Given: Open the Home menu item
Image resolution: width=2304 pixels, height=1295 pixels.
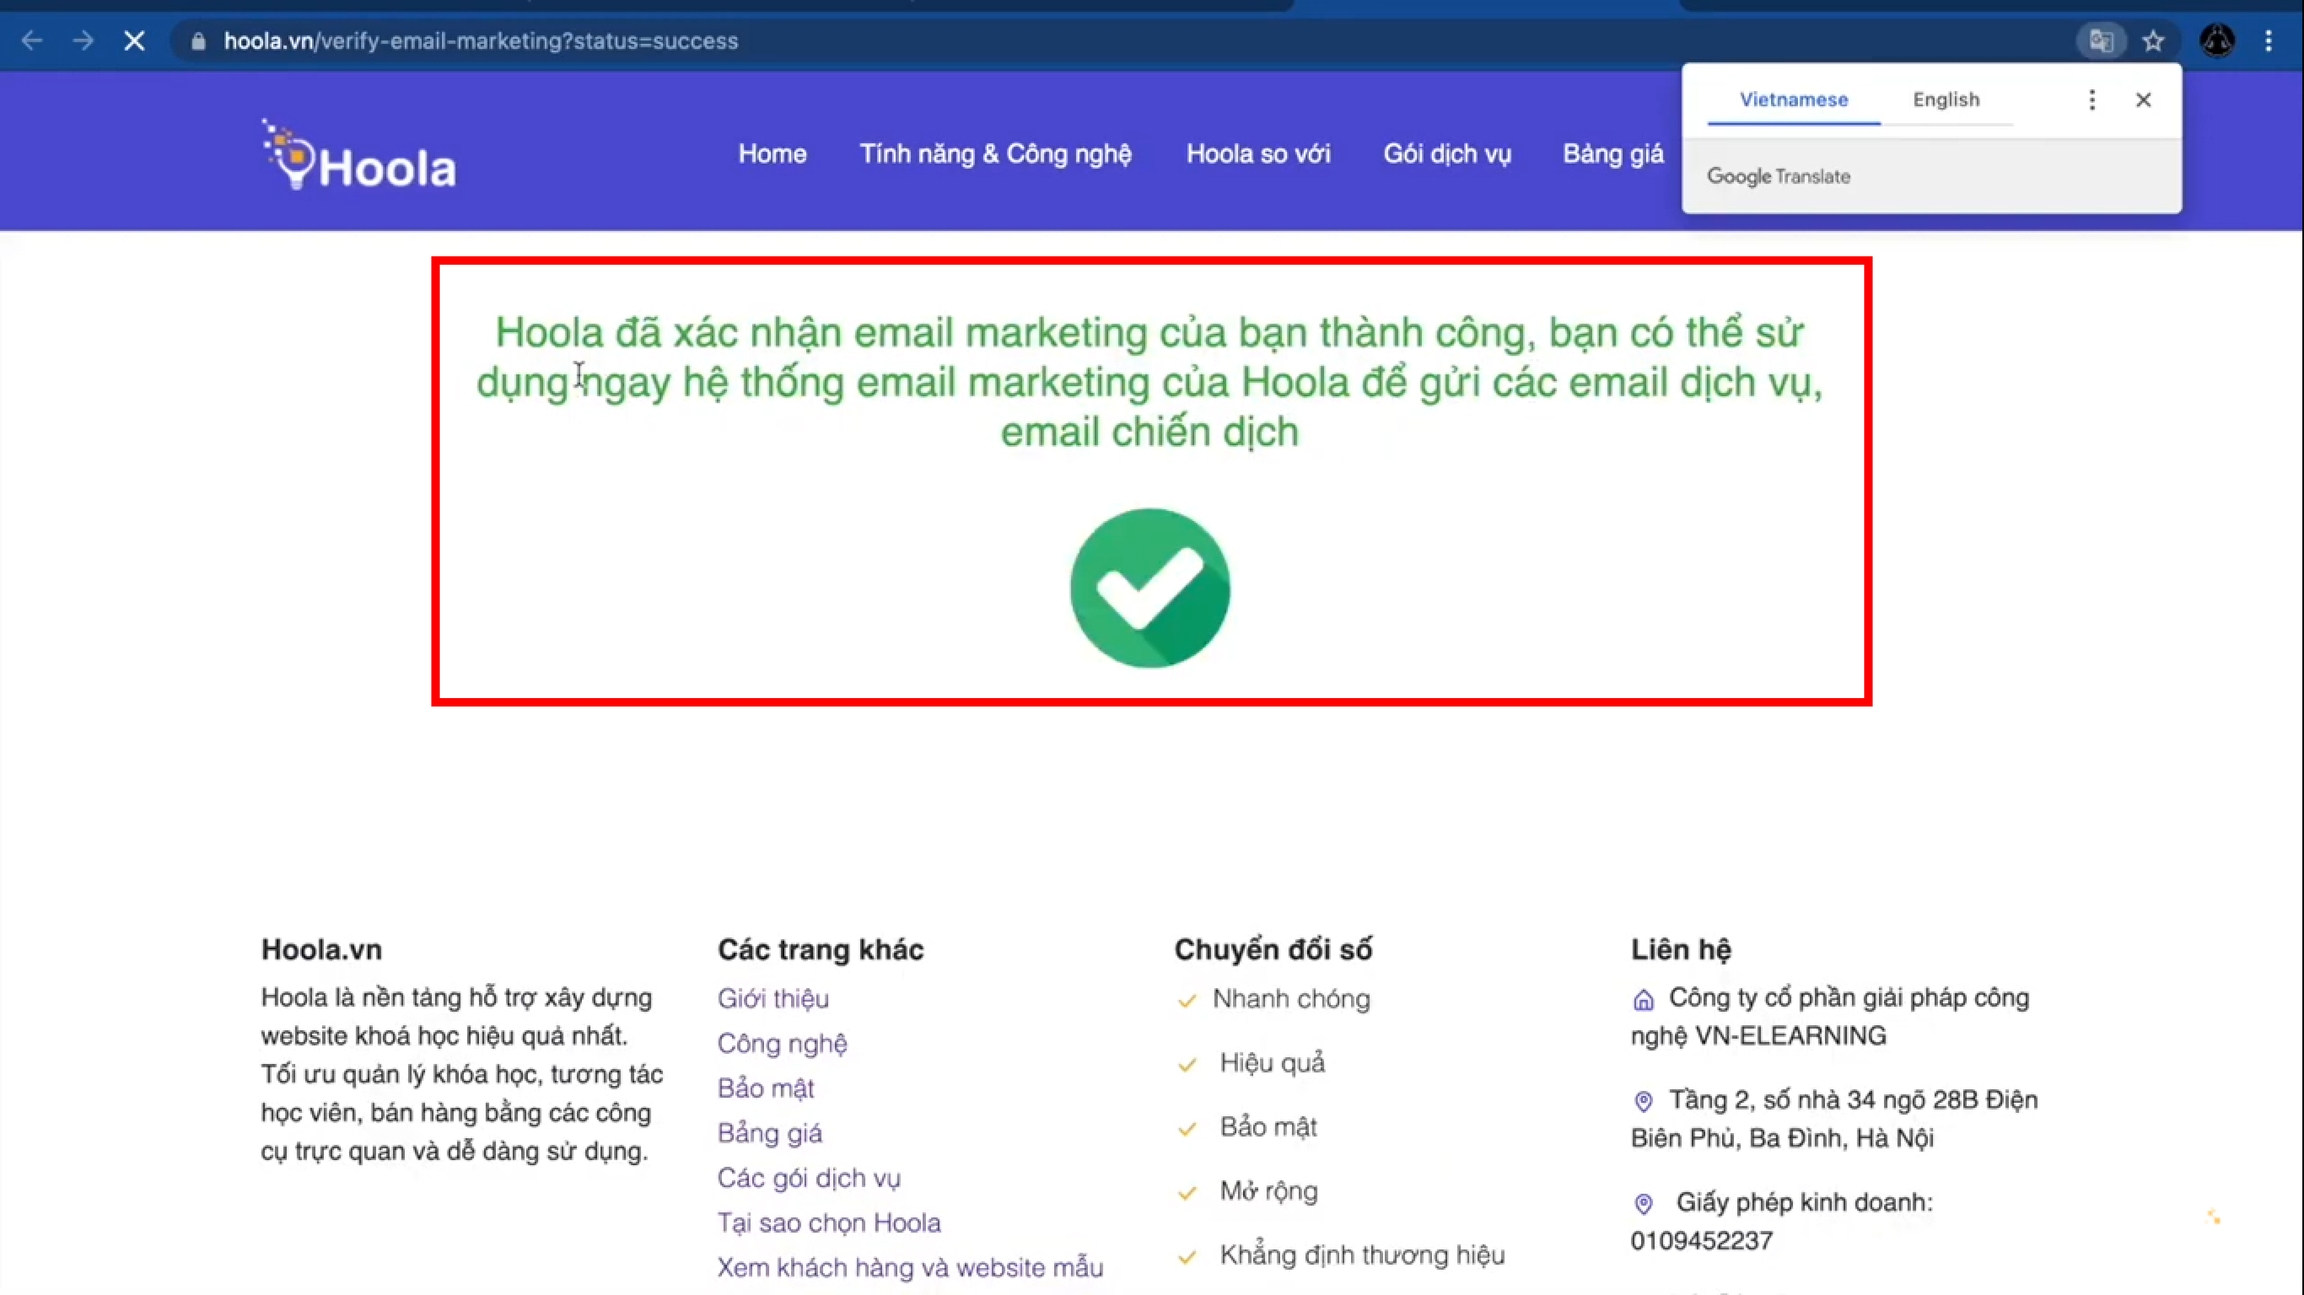Looking at the screenshot, I should pos(772,154).
